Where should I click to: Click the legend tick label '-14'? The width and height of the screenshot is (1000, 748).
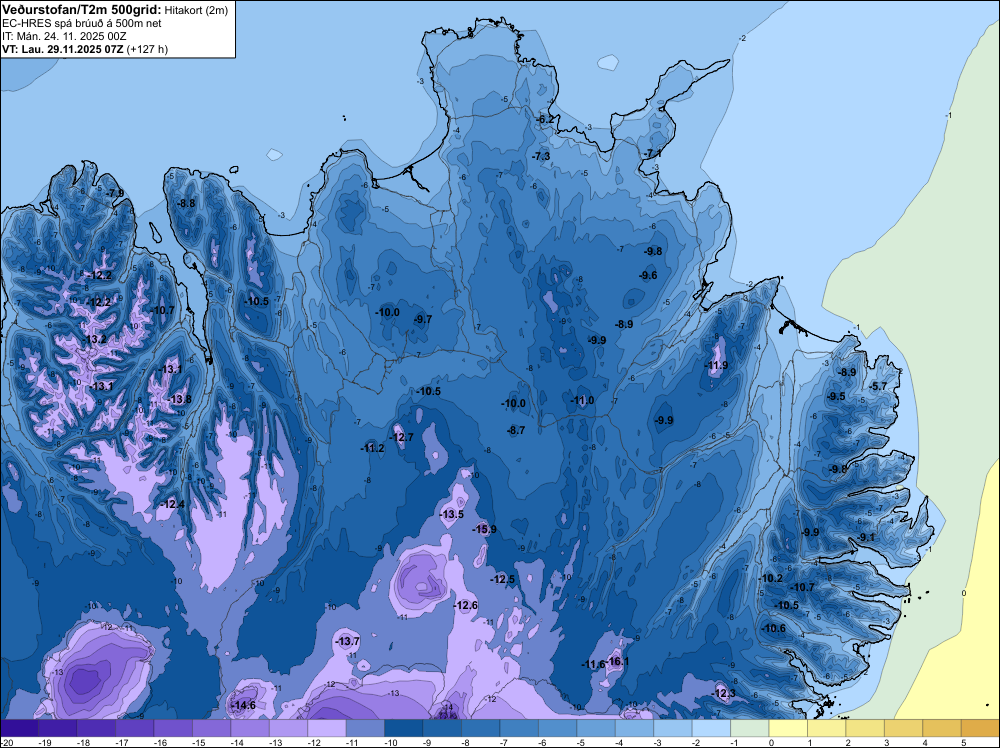(237, 742)
